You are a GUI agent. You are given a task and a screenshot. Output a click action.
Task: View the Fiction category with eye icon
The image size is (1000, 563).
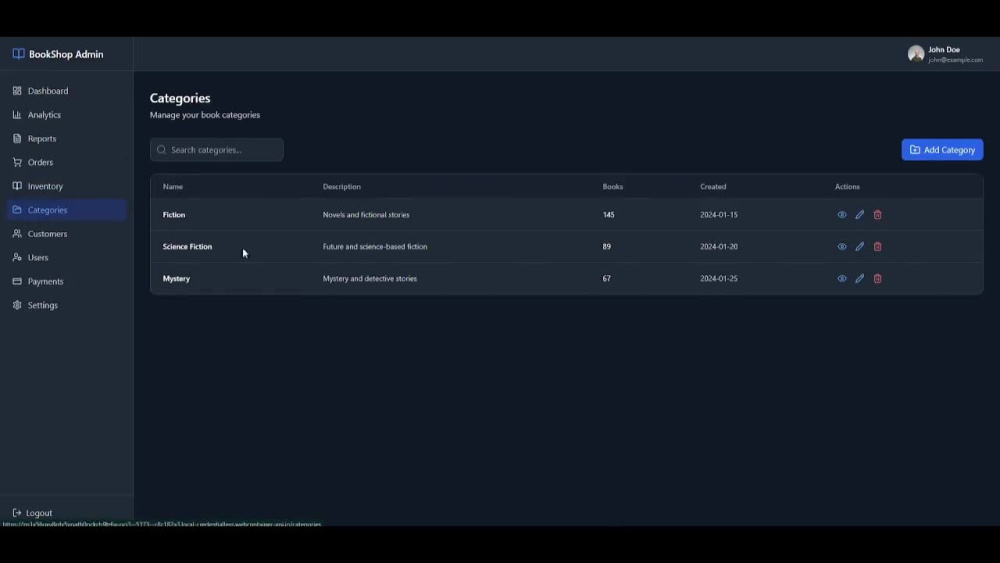point(842,215)
